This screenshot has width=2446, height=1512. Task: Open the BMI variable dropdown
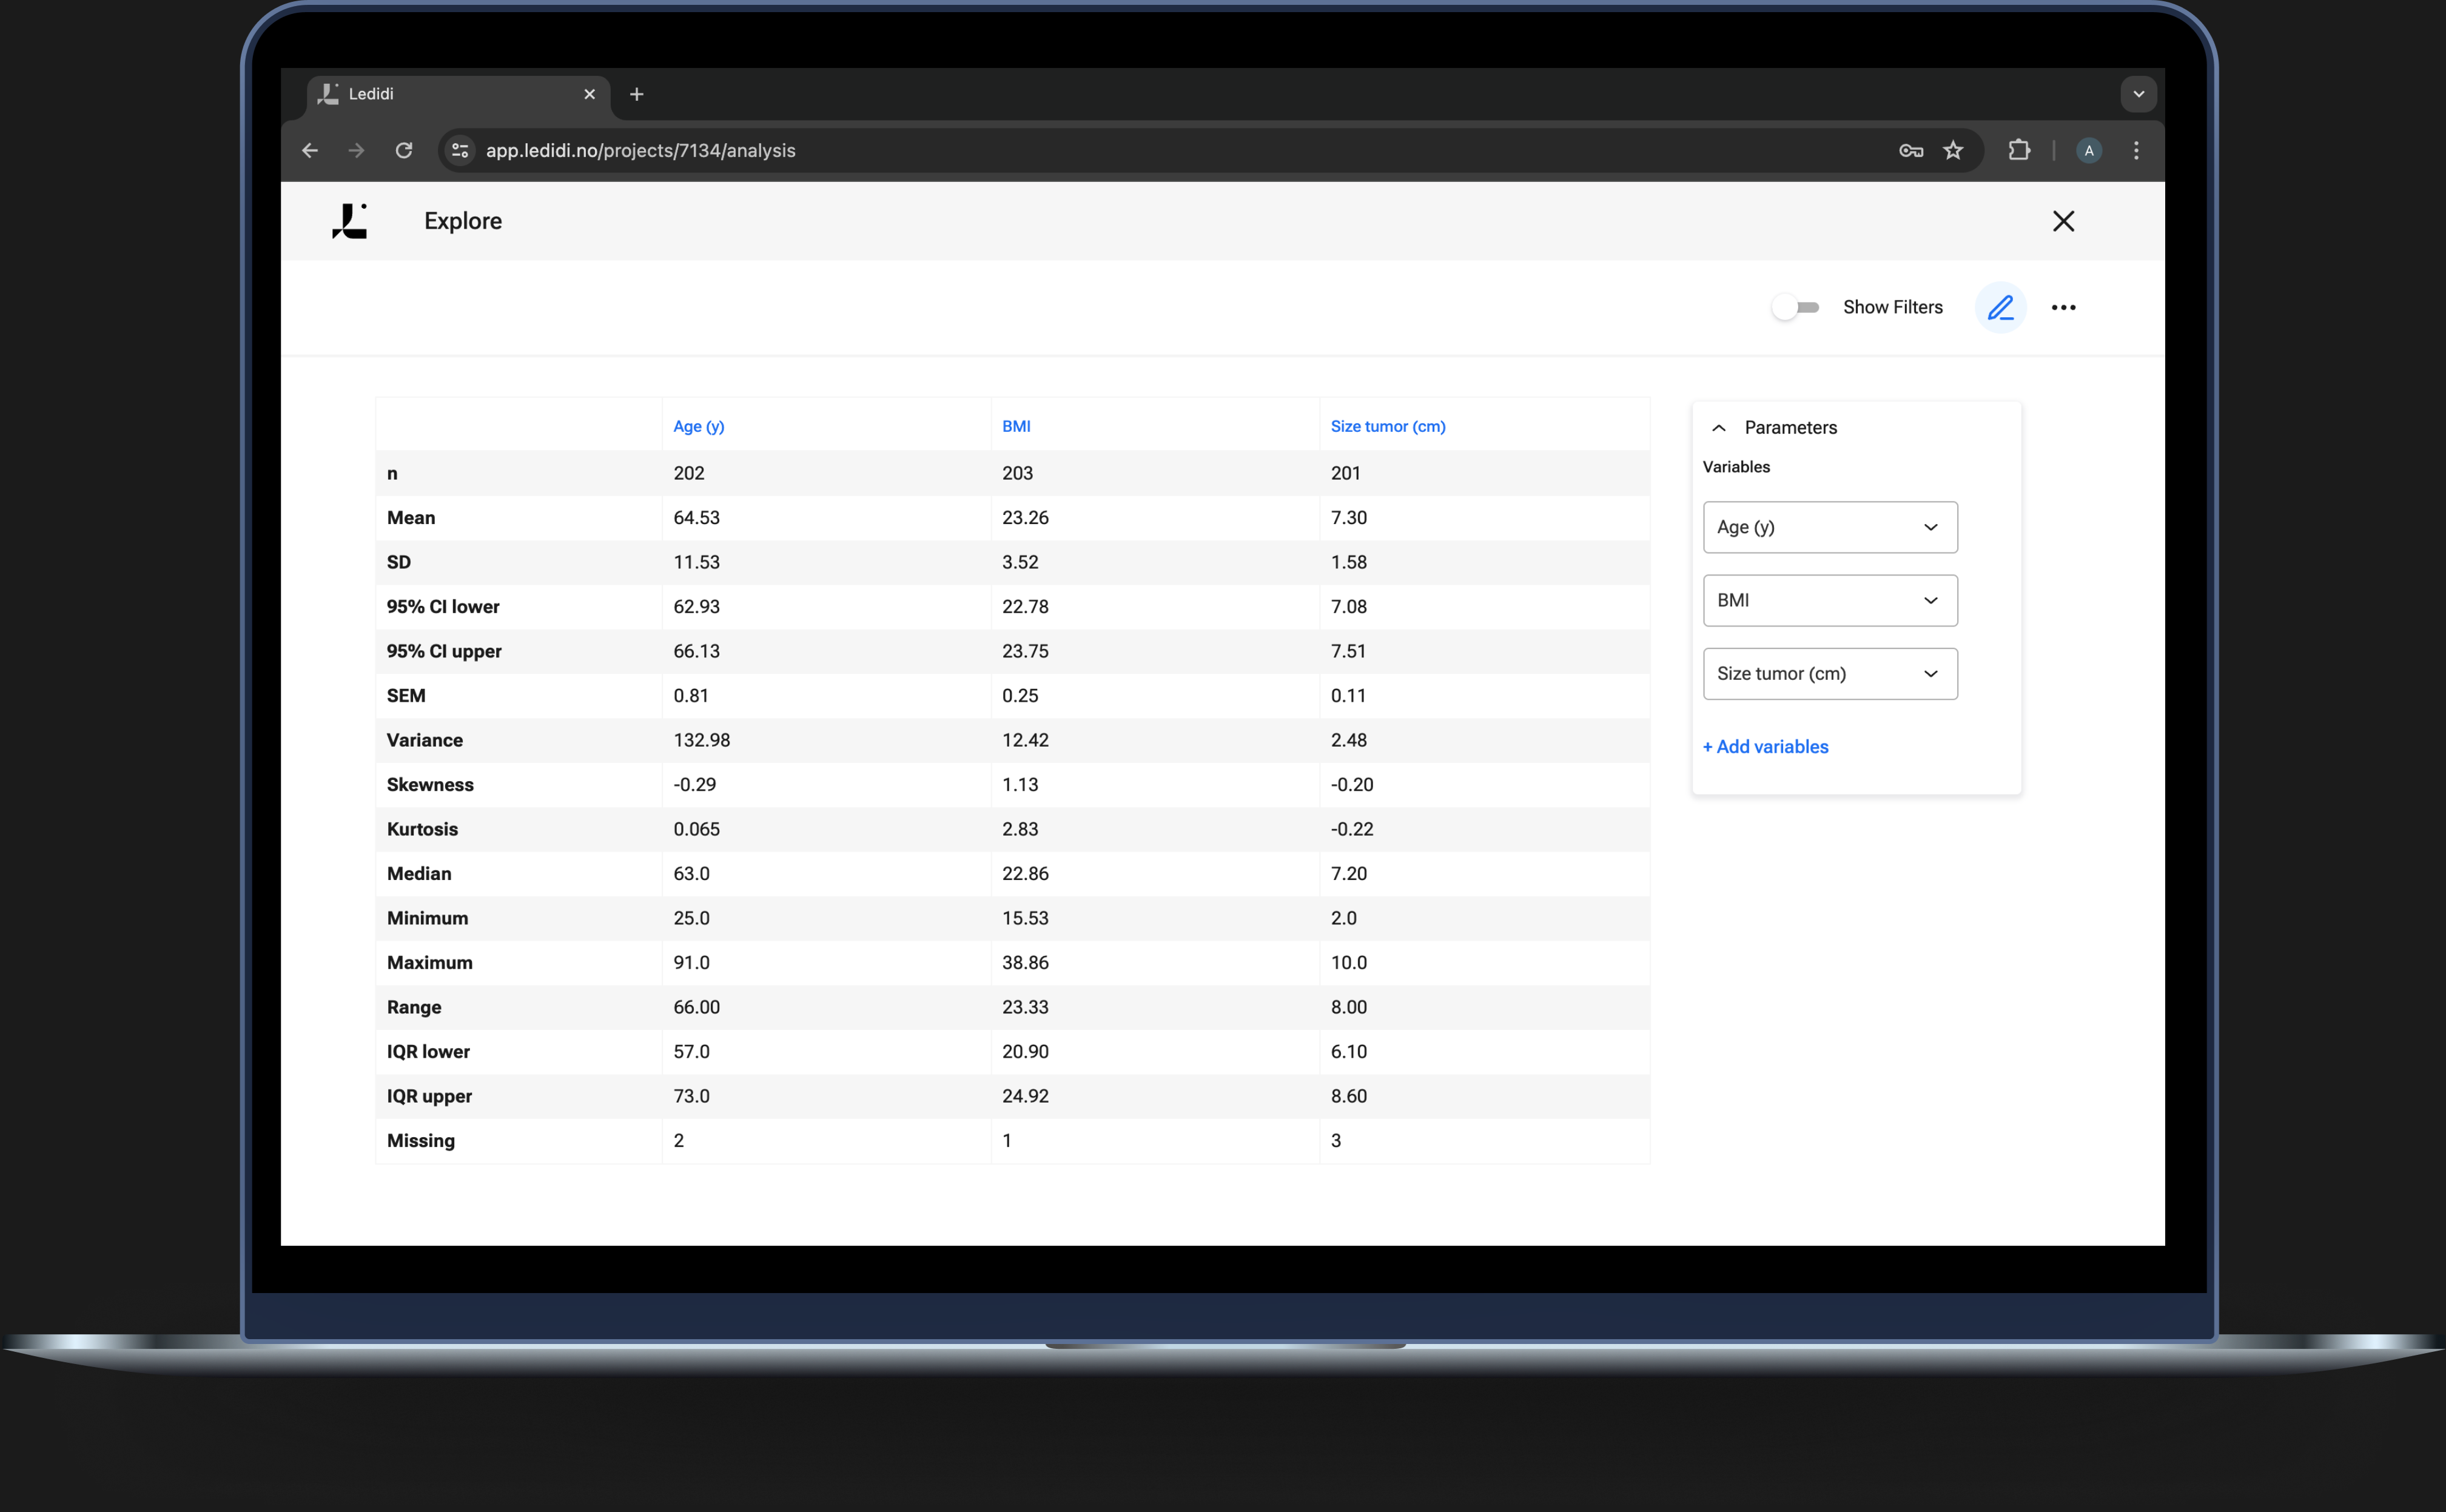(x=1829, y=600)
